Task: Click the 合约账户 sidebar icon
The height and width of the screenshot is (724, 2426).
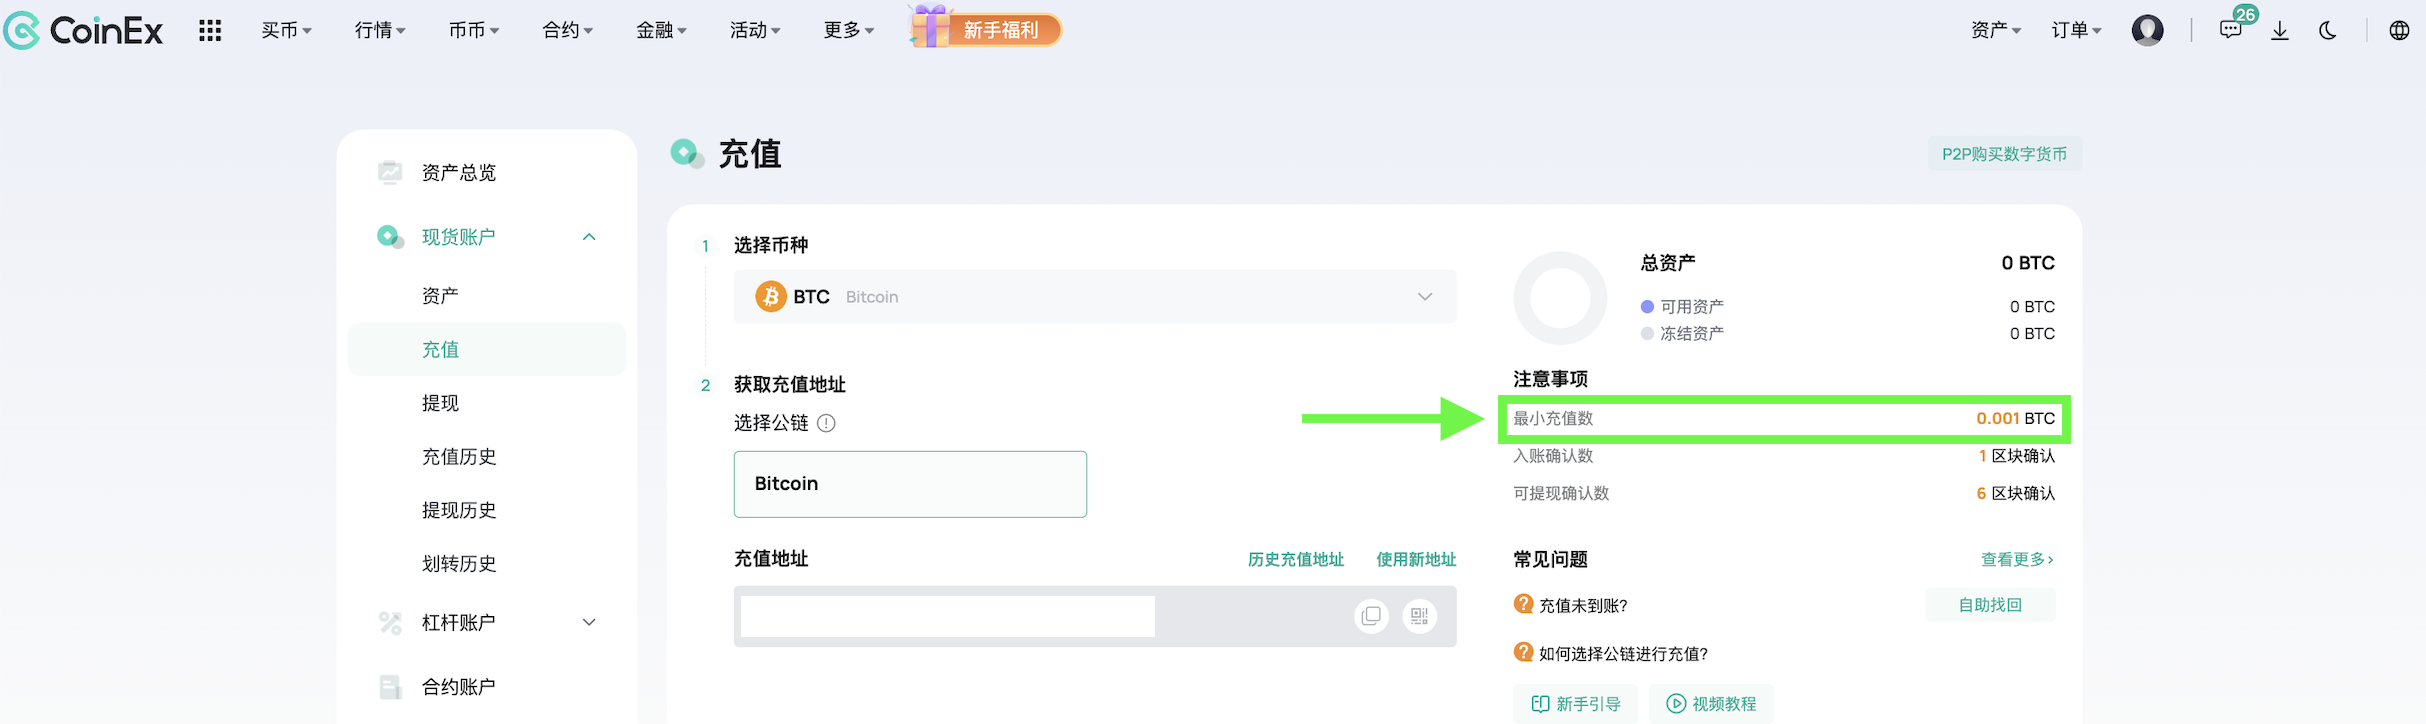Action: point(390,687)
